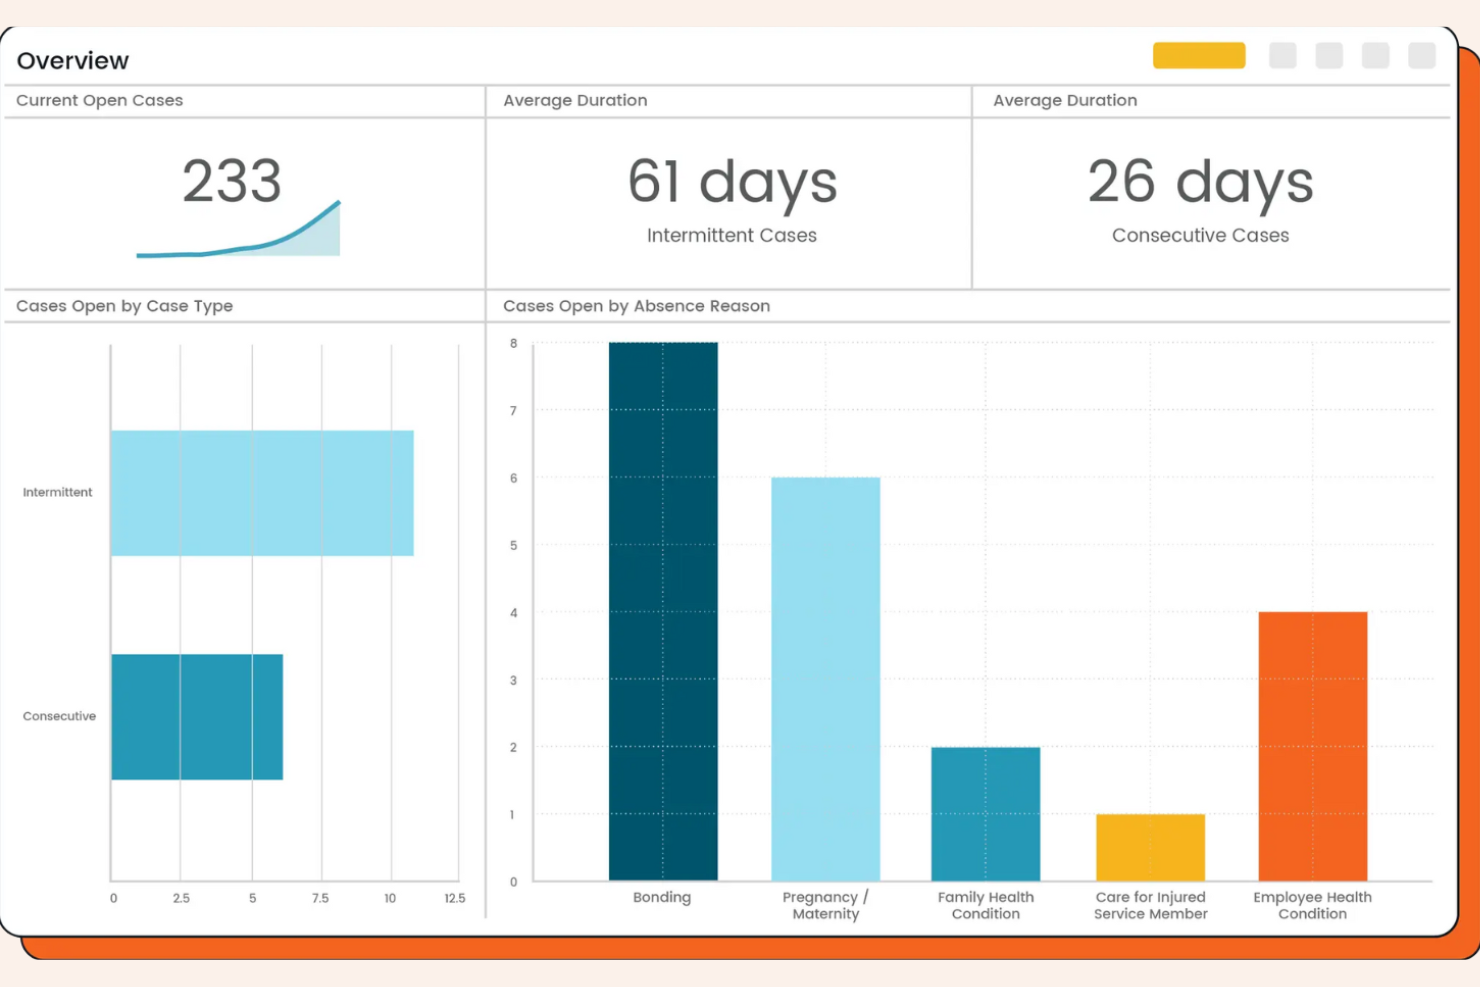Click the third gray toolbar icon
The height and width of the screenshot is (987, 1480).
tap(1375, 55)
